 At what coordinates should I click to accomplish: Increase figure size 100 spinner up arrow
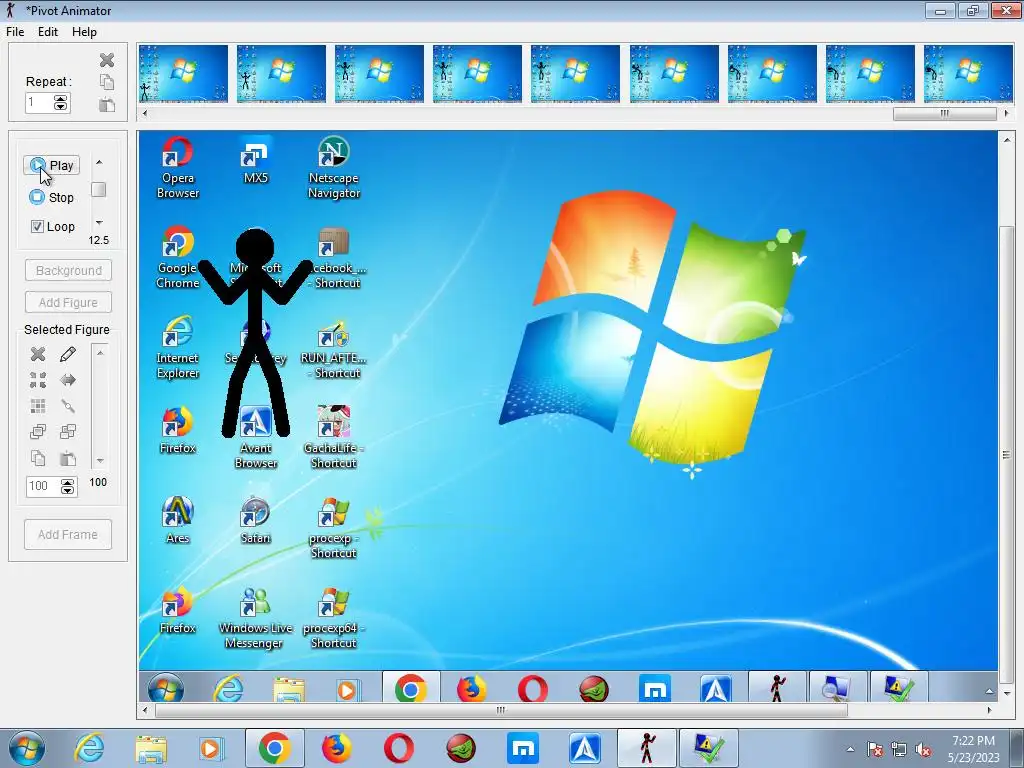(67, 483)
